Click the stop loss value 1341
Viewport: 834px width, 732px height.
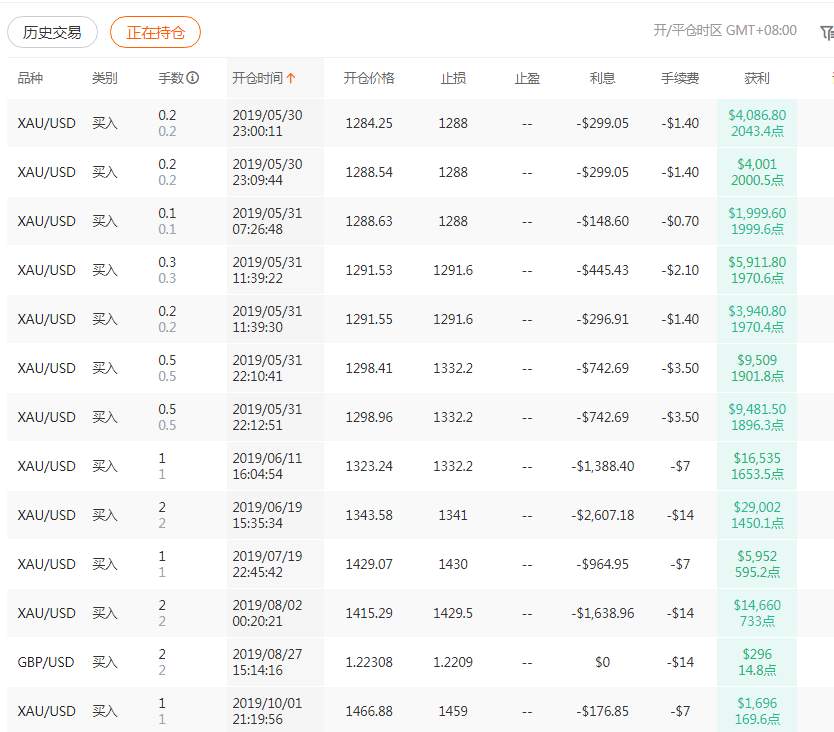point(453,515)
